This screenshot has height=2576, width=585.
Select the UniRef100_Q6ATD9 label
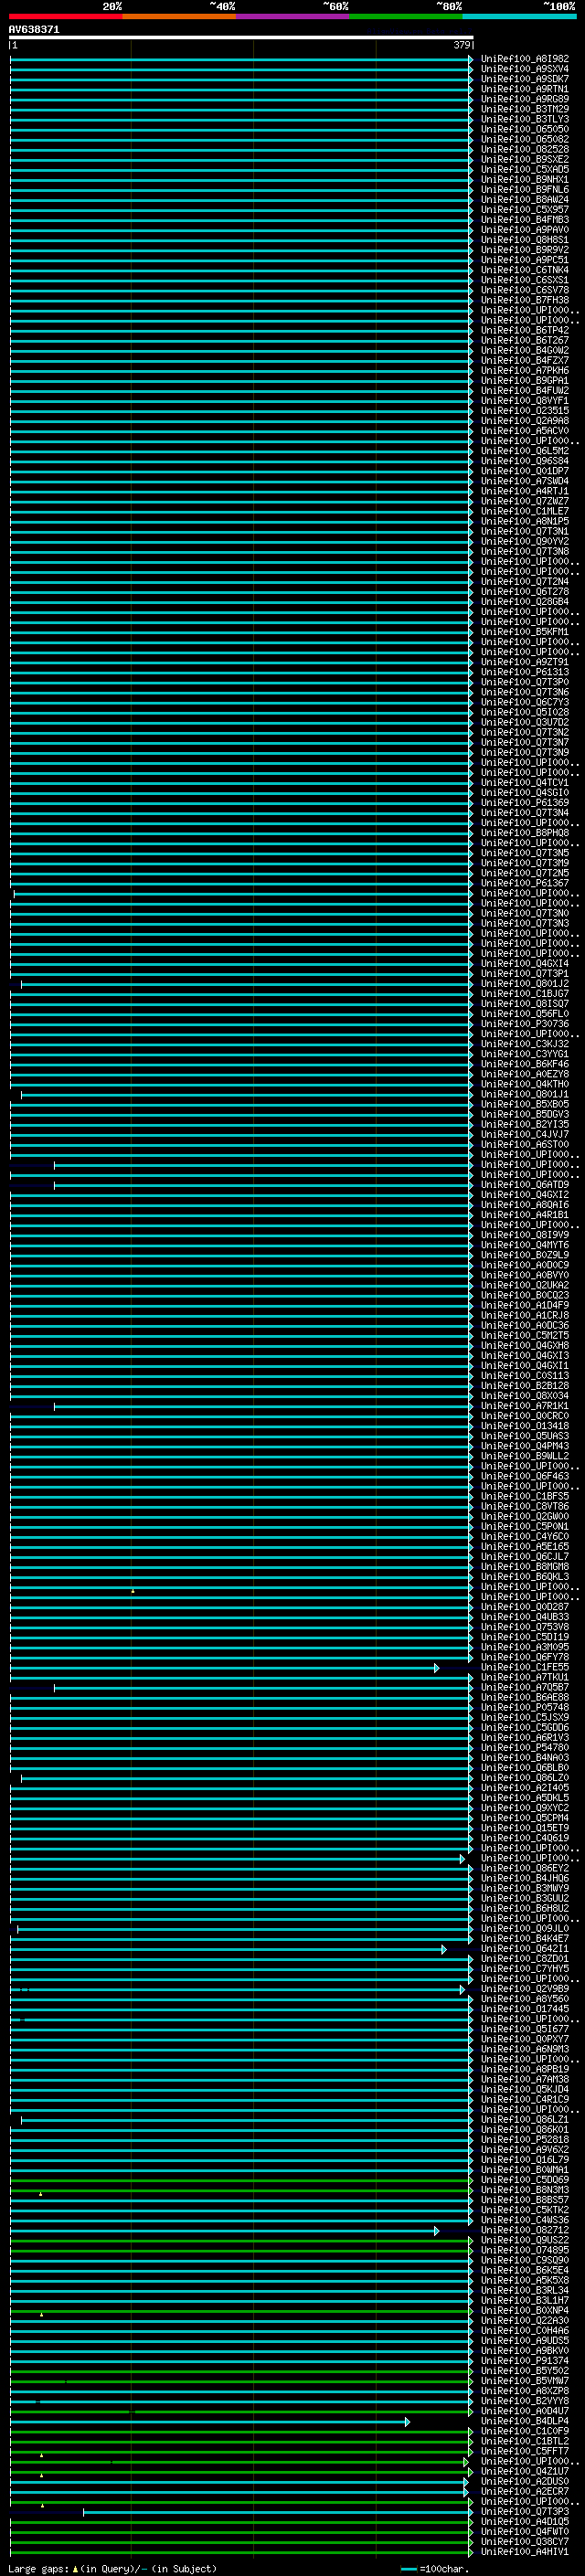(x=524, y=1185)
